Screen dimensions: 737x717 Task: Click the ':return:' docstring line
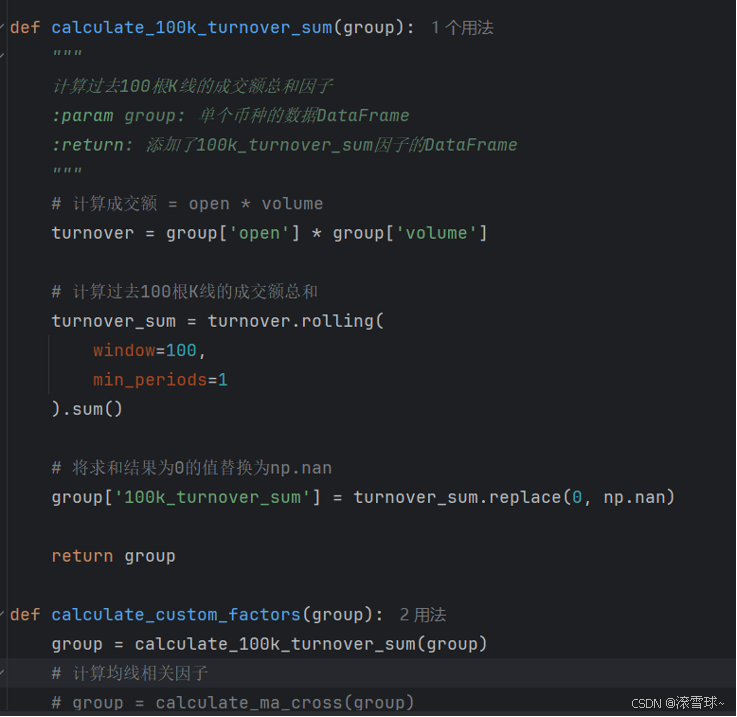pyautogui.click(x=285, y=145)
